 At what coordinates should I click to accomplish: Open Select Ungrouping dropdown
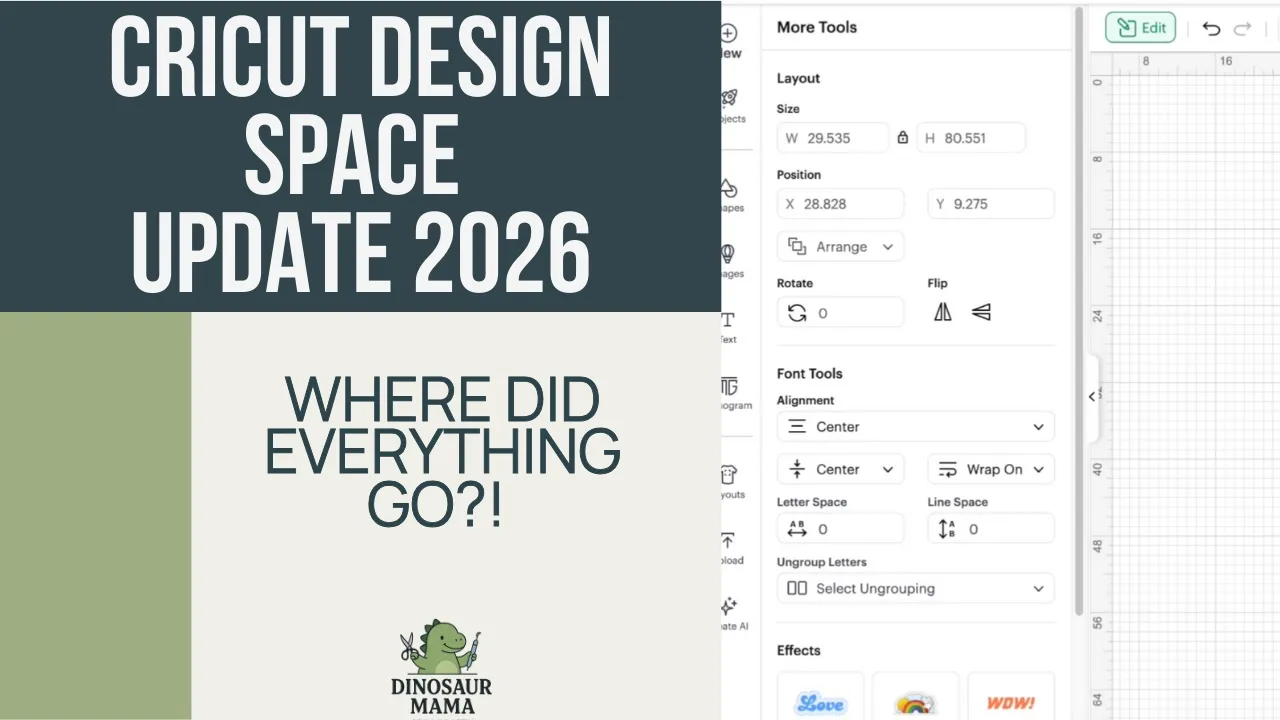[x=915, y=589]
